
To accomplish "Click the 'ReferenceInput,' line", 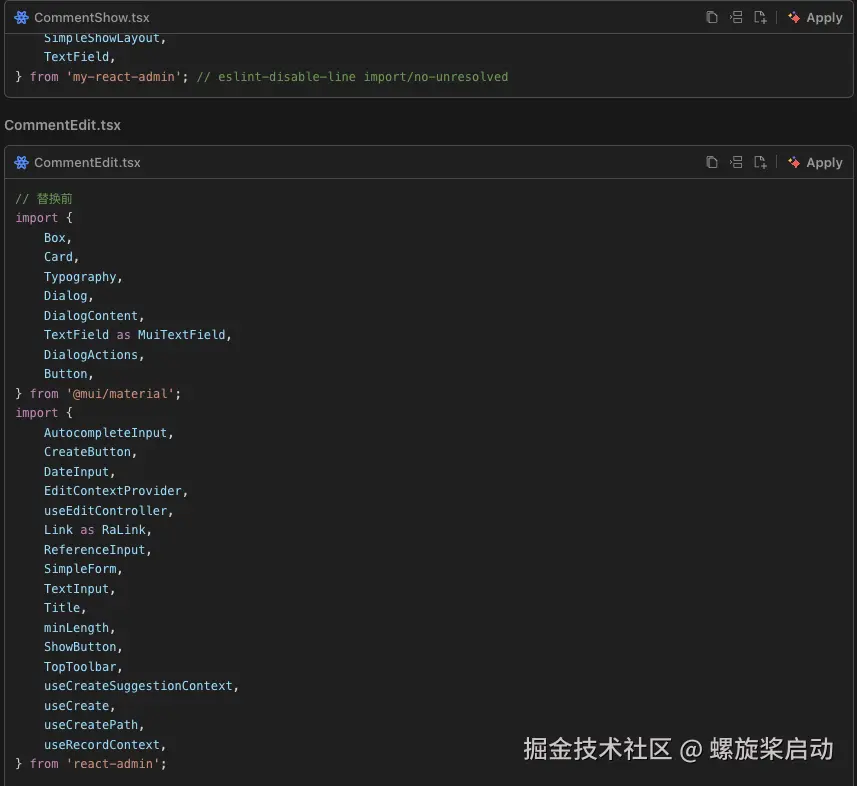I will pos(97,550).
